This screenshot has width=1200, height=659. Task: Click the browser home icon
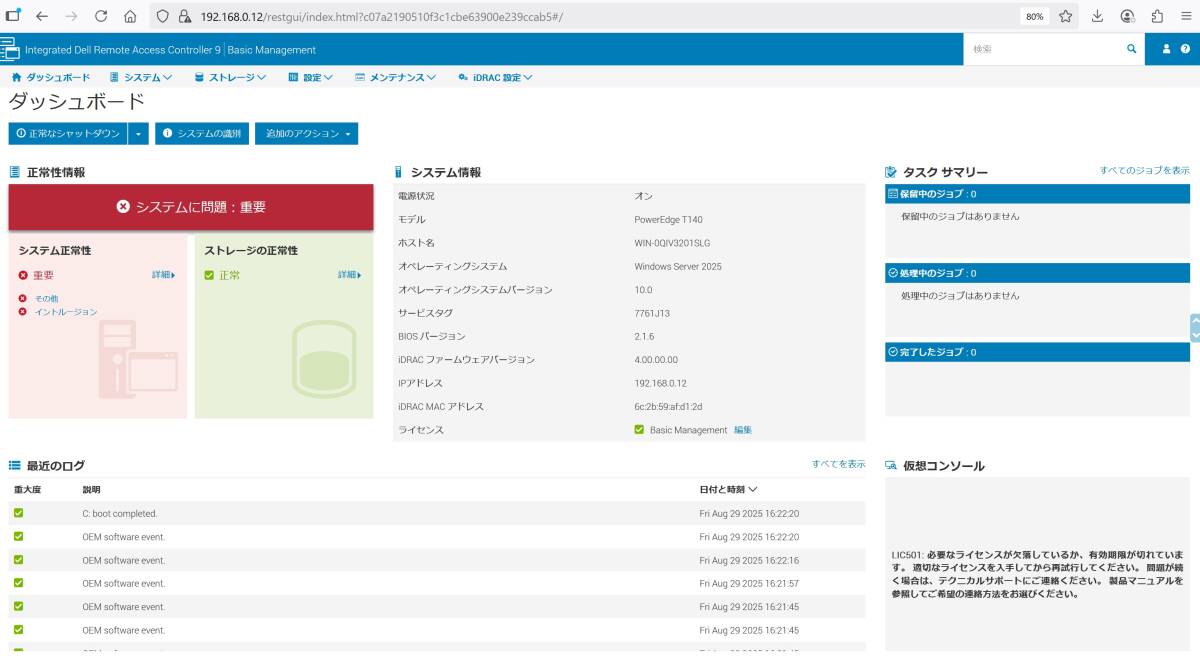coord(130,16)
